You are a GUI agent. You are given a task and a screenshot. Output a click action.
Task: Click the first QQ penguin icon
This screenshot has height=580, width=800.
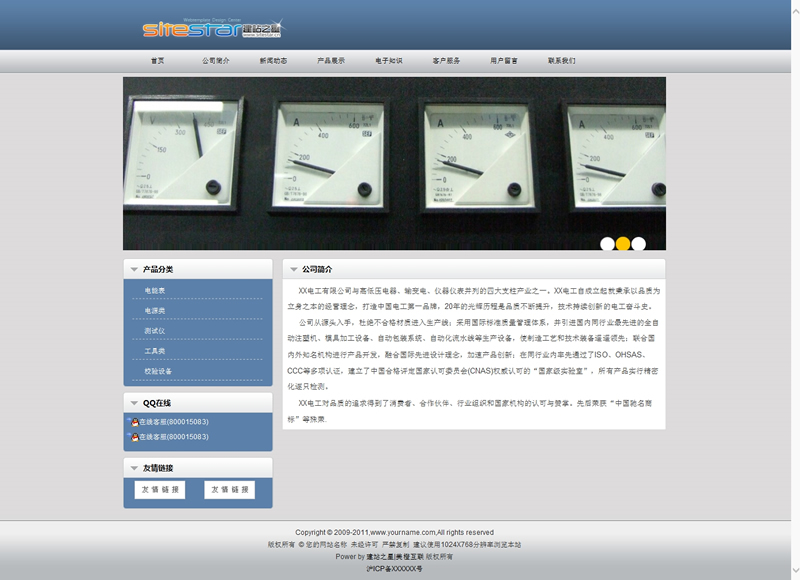(134, 422)
